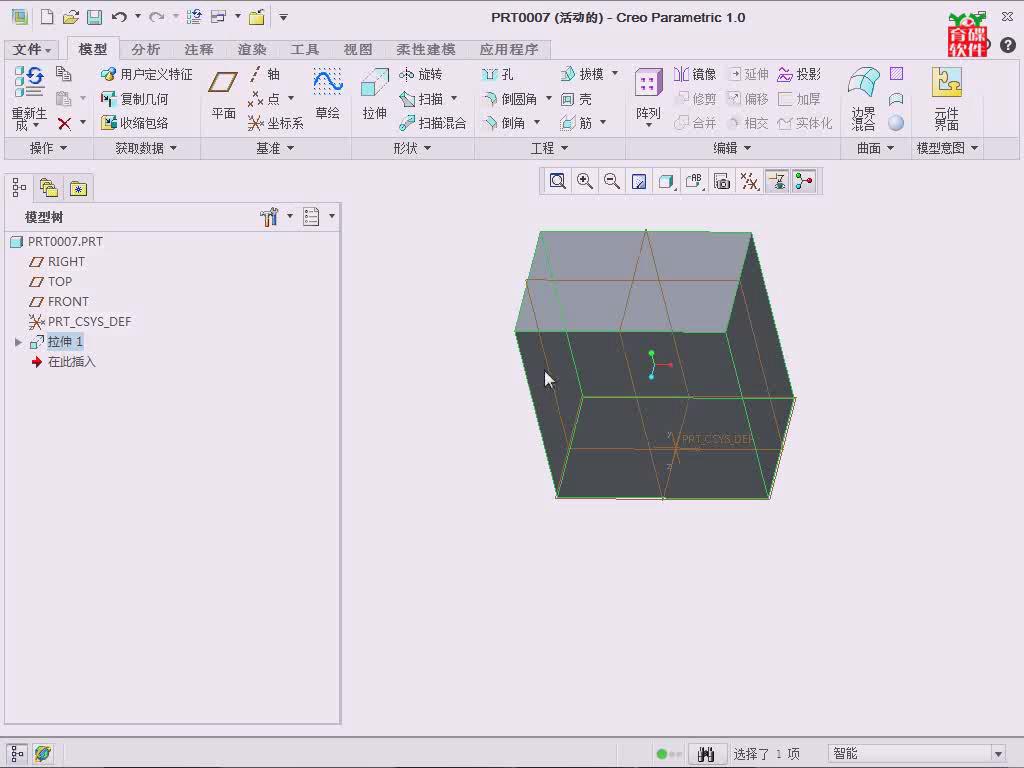Switch to the 渲染 tab
1024x768 pixels.
tap(251, 49)
